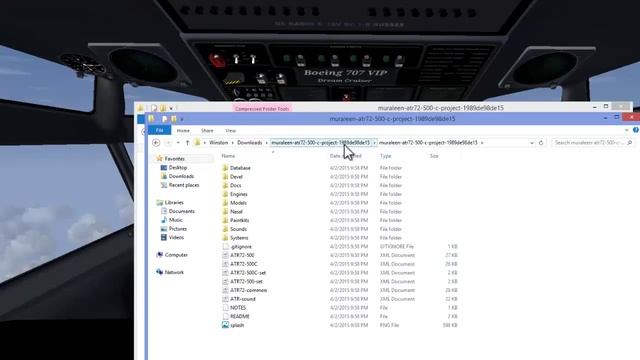
Task: Click the ATR72-common file icon
Action: 225,290
